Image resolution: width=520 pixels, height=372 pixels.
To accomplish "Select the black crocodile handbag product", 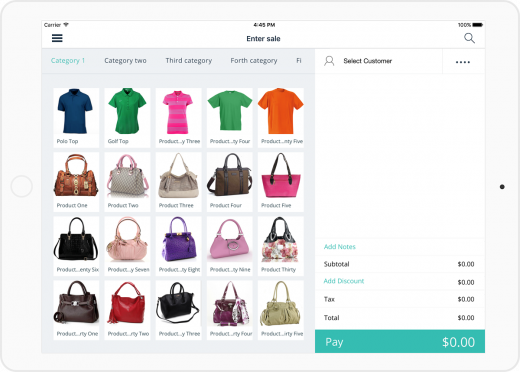I will [x=76, y=246].
